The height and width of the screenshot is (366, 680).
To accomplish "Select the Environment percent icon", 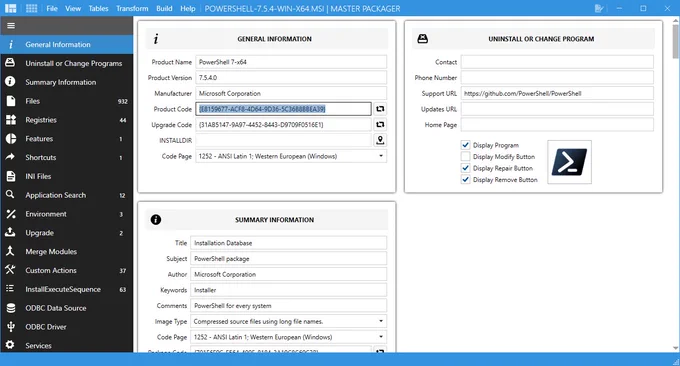I will [x=10, y=214].
